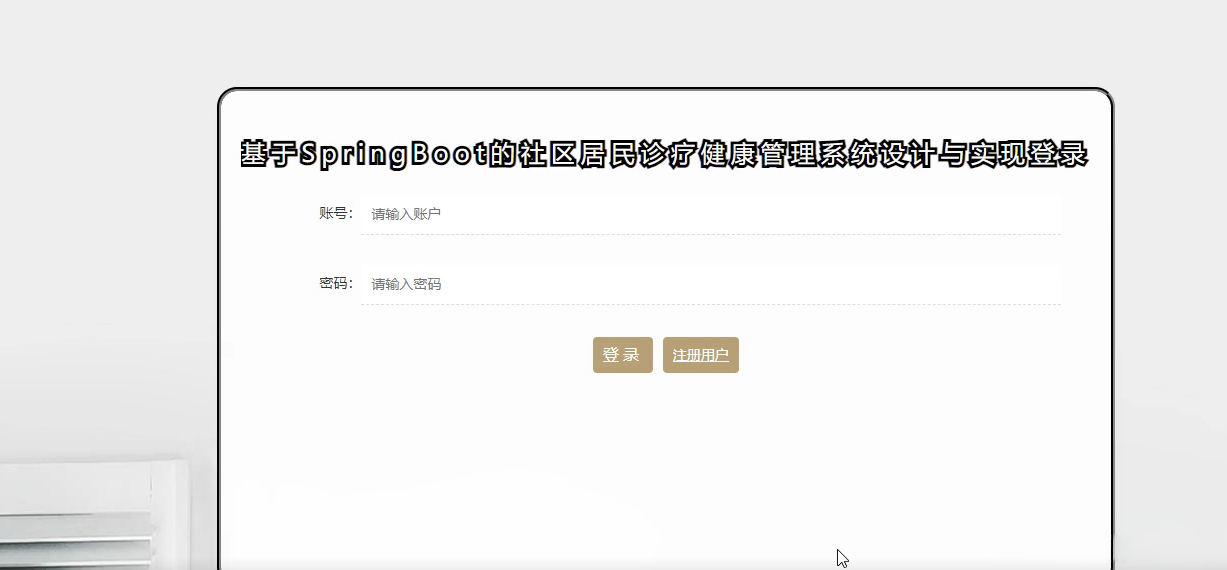Click the 密码: label text

[x=336, y=283]
